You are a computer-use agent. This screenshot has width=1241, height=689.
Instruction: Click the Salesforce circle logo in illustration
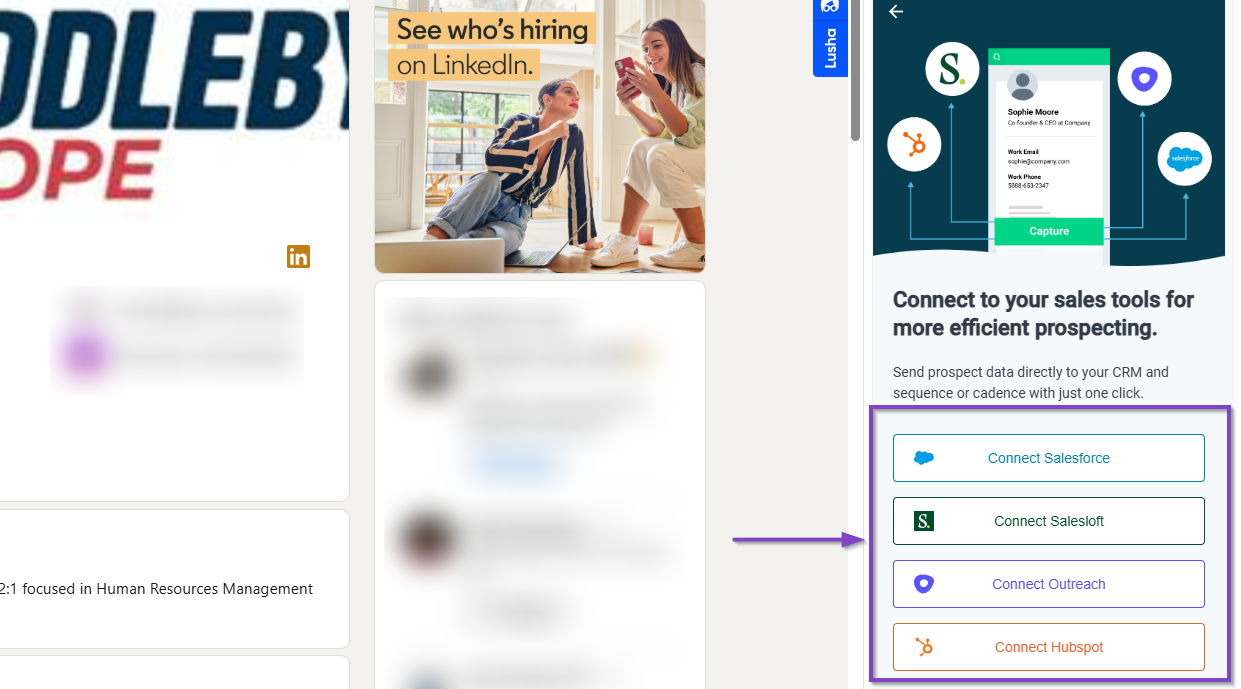click(x=1185, y=158)
